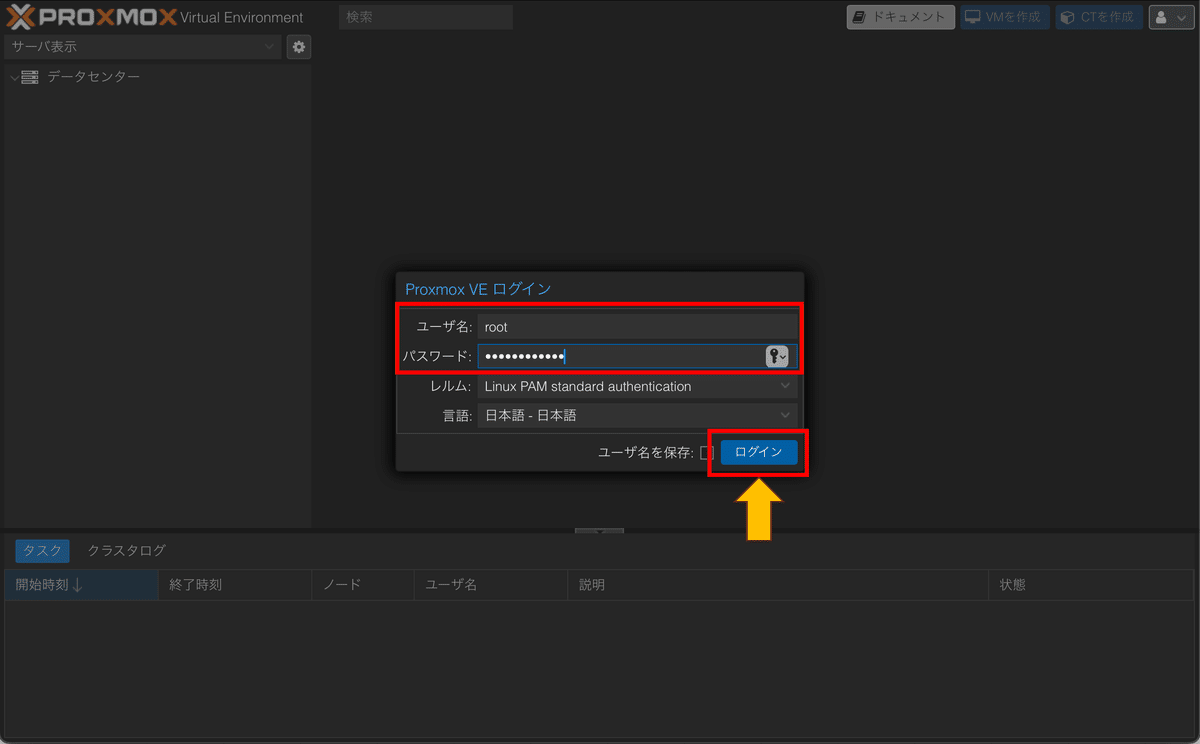Click the CTを作成 button
The image size is (1200, 744).
[1099, 17]
